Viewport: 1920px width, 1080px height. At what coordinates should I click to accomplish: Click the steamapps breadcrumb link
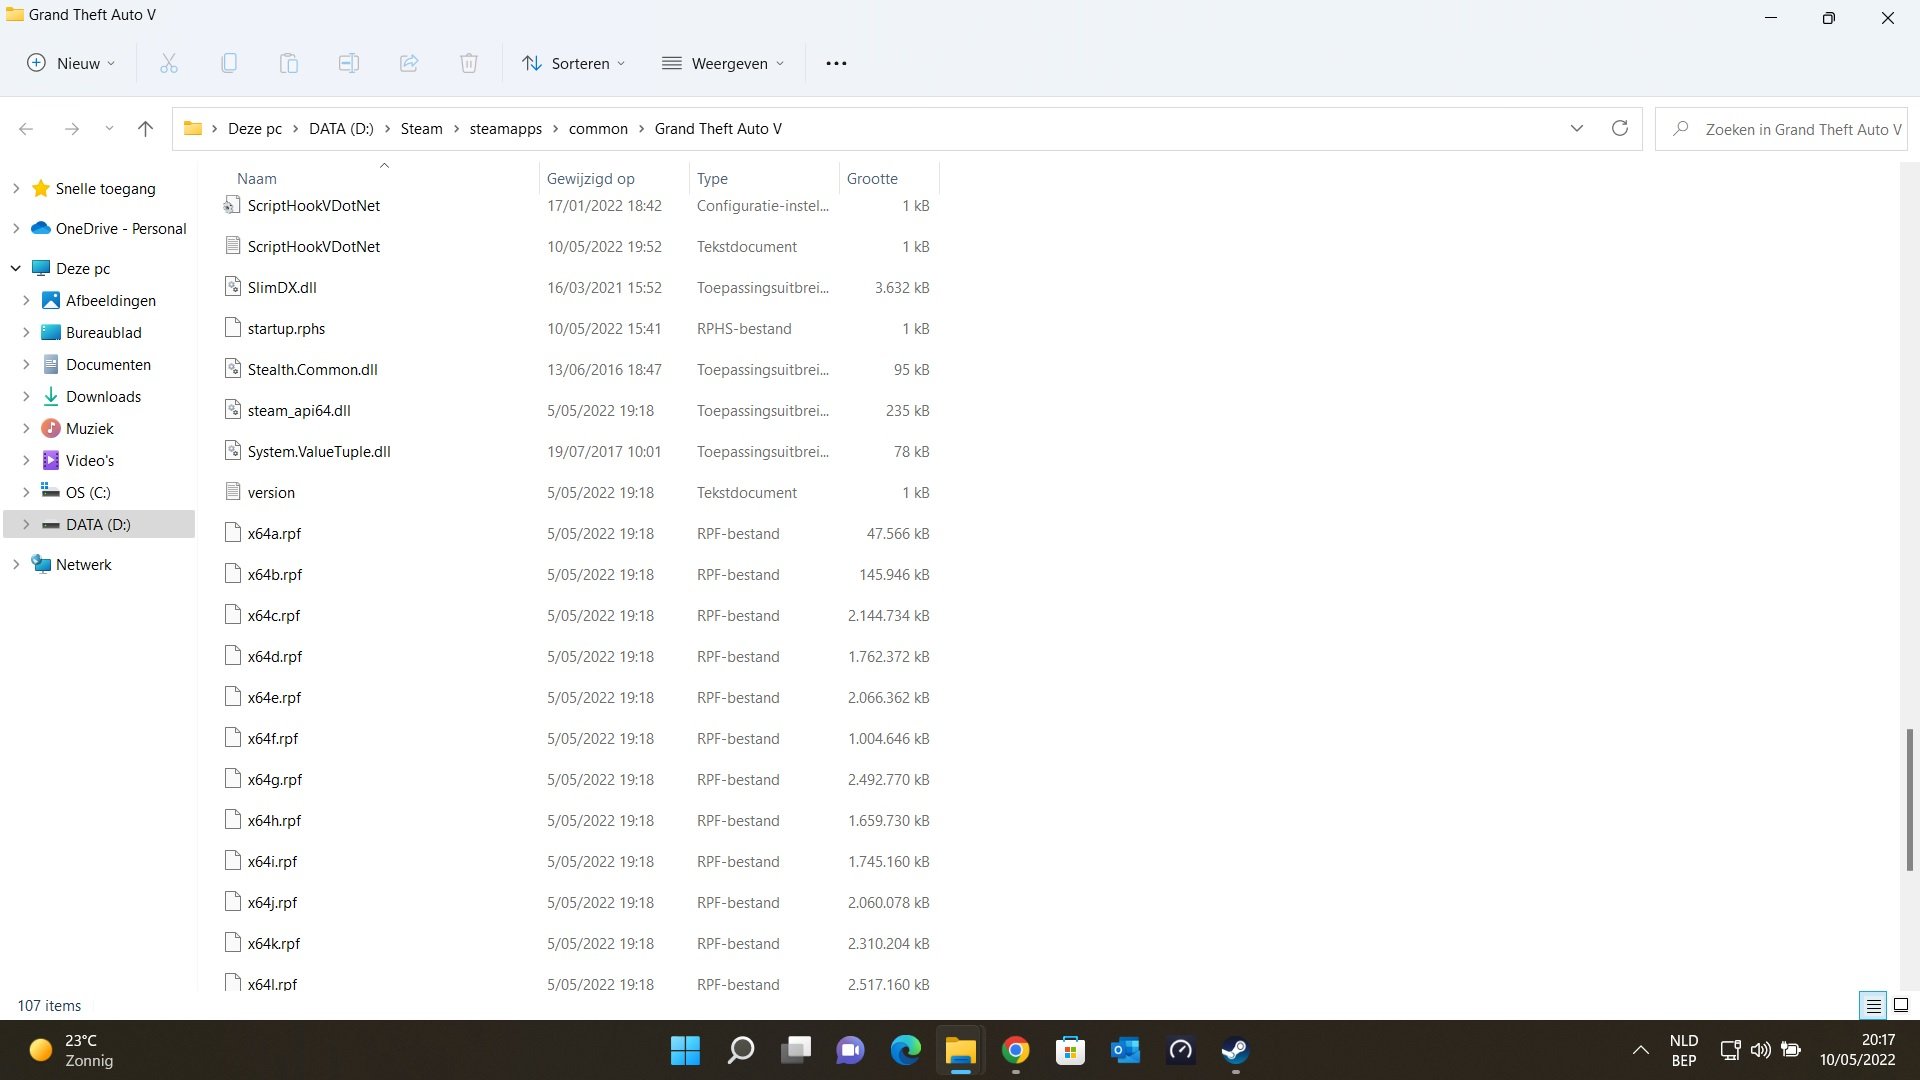coord(505,129)
